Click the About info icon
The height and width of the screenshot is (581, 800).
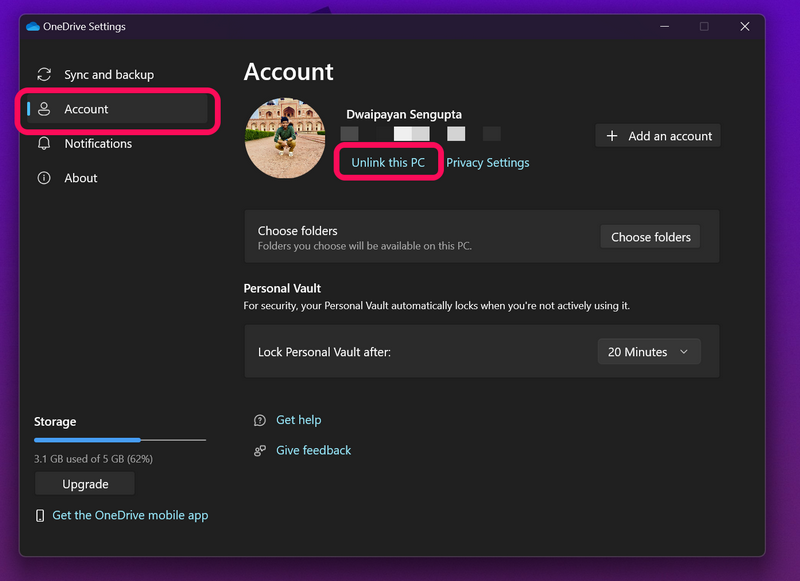[44, 178]
